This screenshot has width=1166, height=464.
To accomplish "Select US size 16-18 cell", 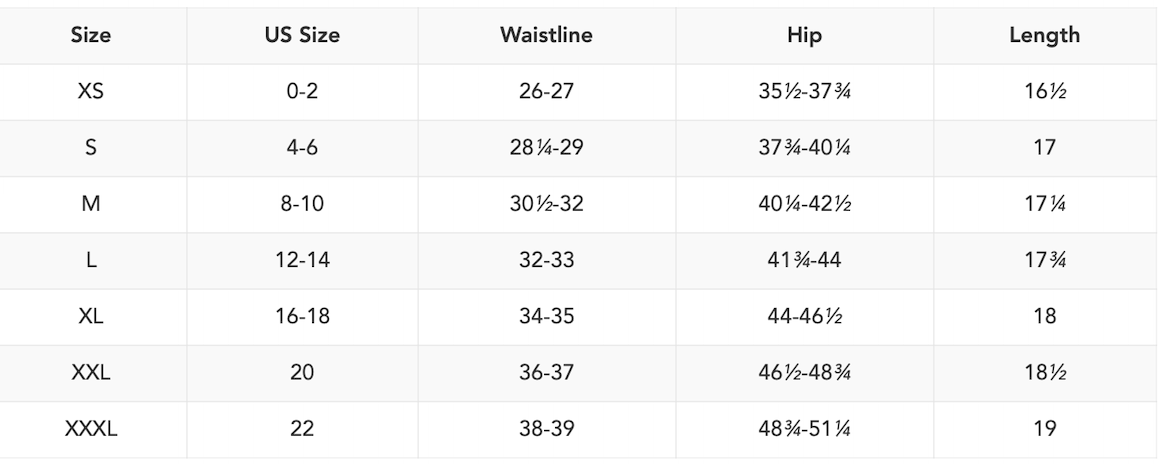I will coord(301,317).
